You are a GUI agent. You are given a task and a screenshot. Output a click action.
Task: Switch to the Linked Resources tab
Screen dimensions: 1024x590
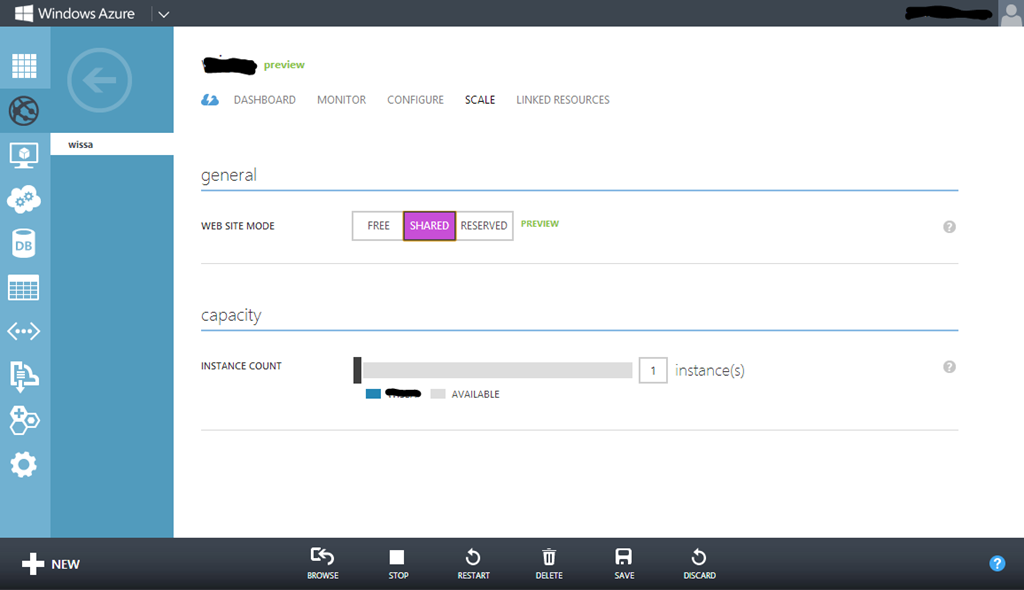click(563, 100)
